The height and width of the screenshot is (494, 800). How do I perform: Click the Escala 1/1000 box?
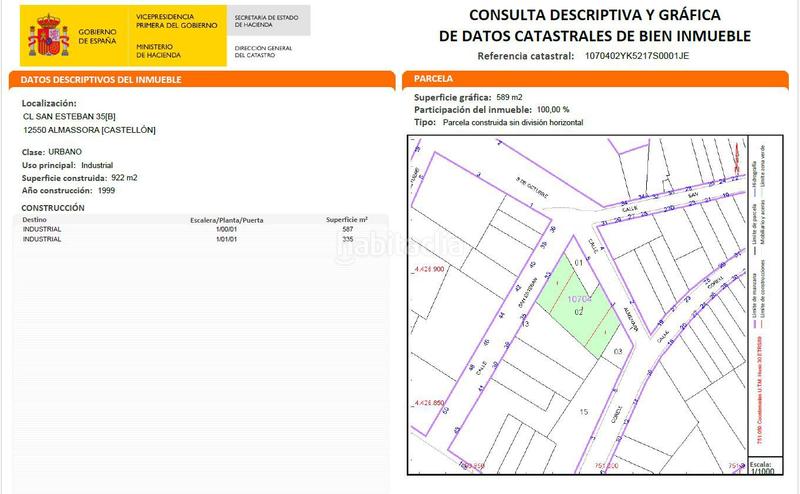click(x=763, y=471)
